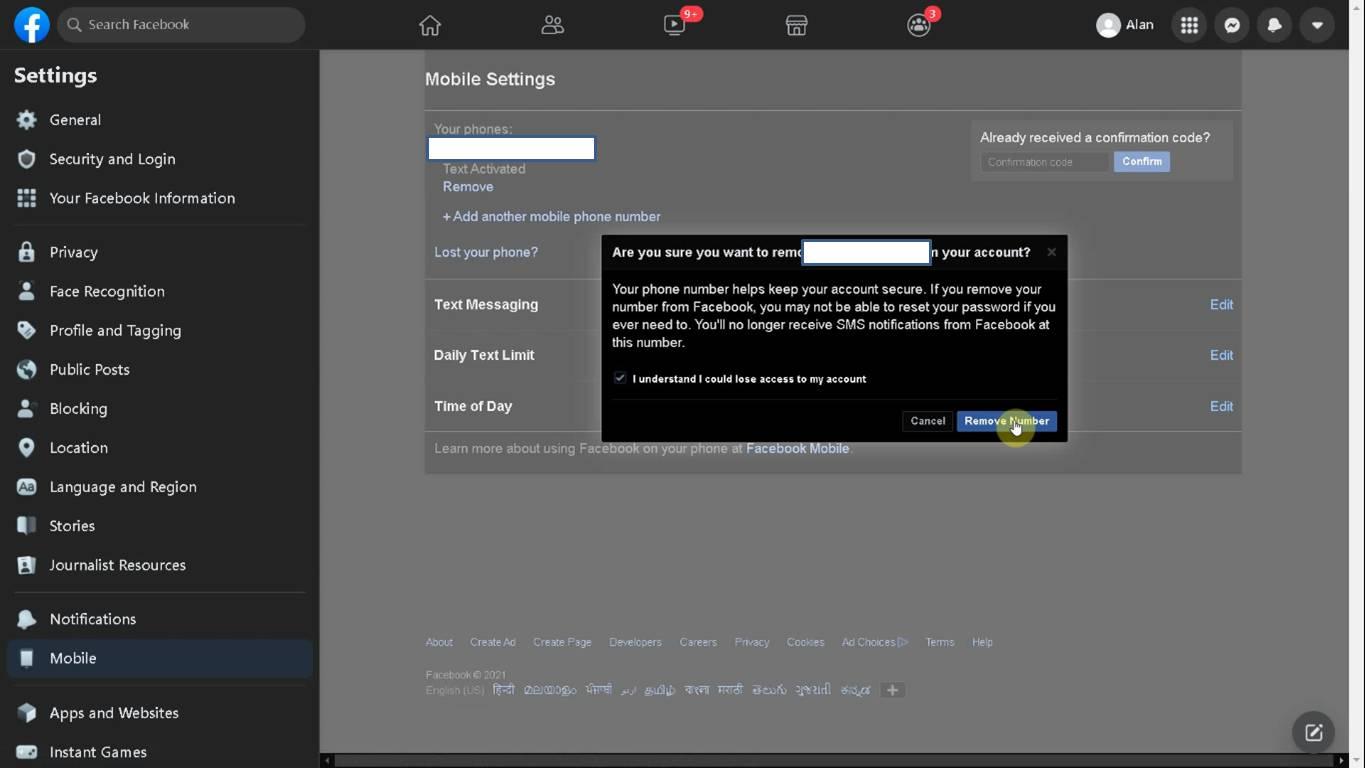Open the Notifications bell icon
Image resolution: width=1365 pixels, height=768 pixels.
[1274, 25]
